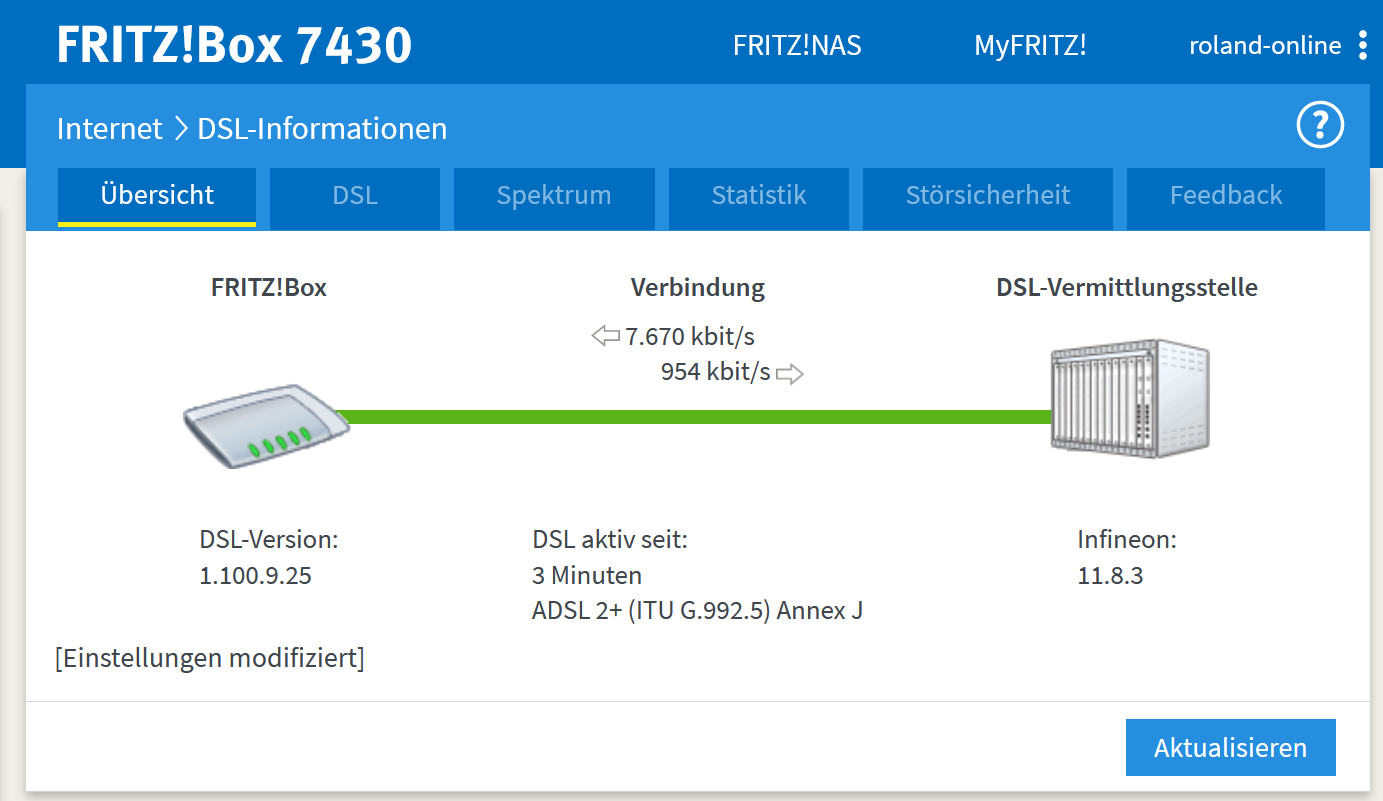Open the Feedback tab
Screen dimensions: 1383x801
coord(1226,196)
